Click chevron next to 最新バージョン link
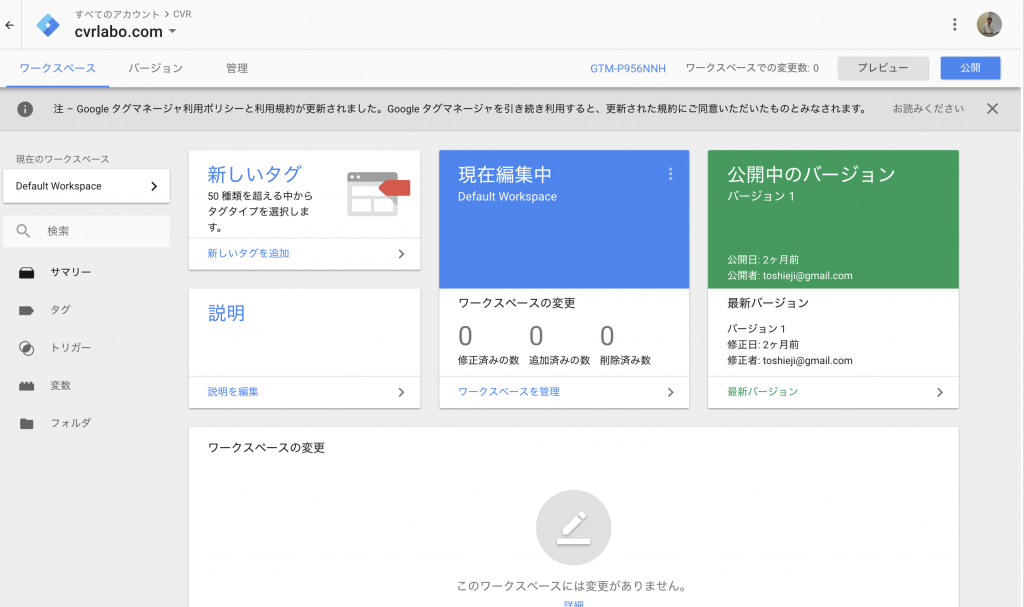Image resolution: width=1024 pixels, height=607 pixels. click(x=939, y=393)
